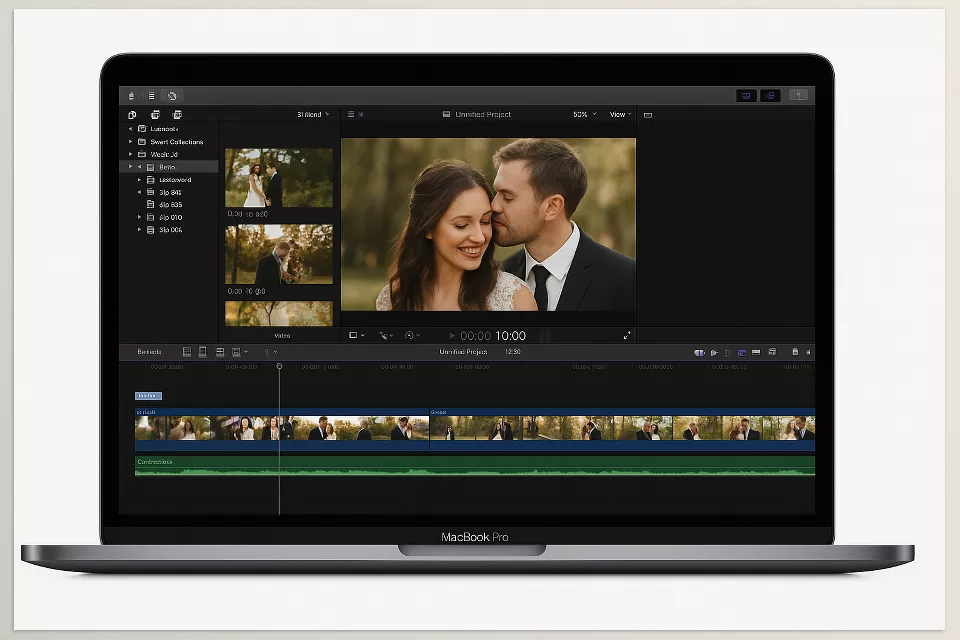Open the third sidebar icon left of 3l Blend
The width and height of the screenshot is (960, 640).
[178, 115]
